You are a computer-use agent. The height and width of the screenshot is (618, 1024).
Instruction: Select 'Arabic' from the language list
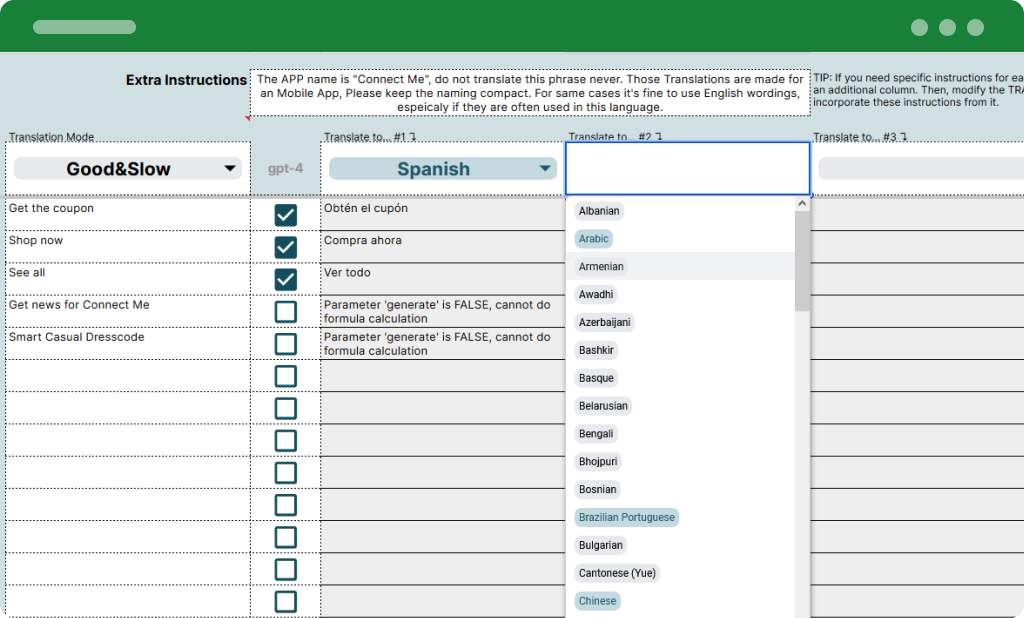(x=593, y=238)
